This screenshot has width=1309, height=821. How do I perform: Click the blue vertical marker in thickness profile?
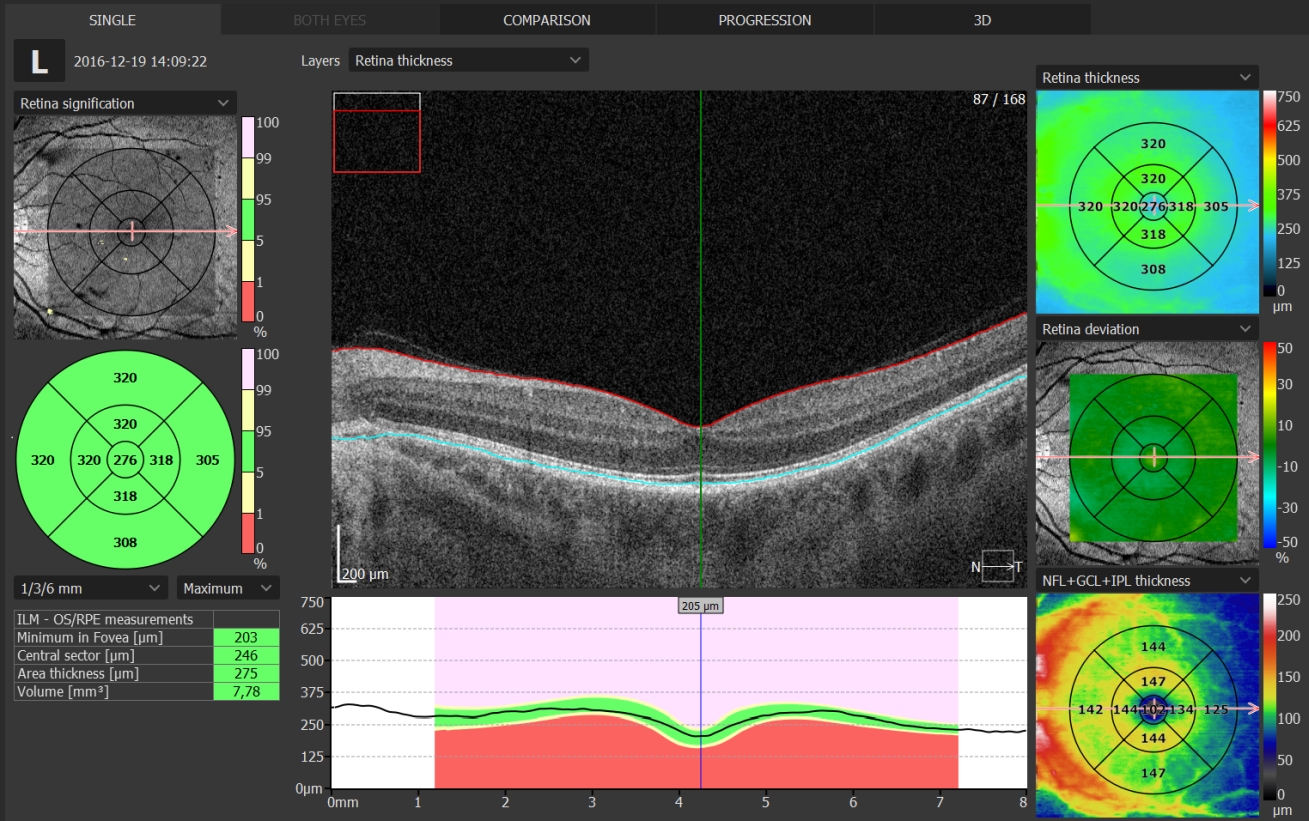(700, 700)
